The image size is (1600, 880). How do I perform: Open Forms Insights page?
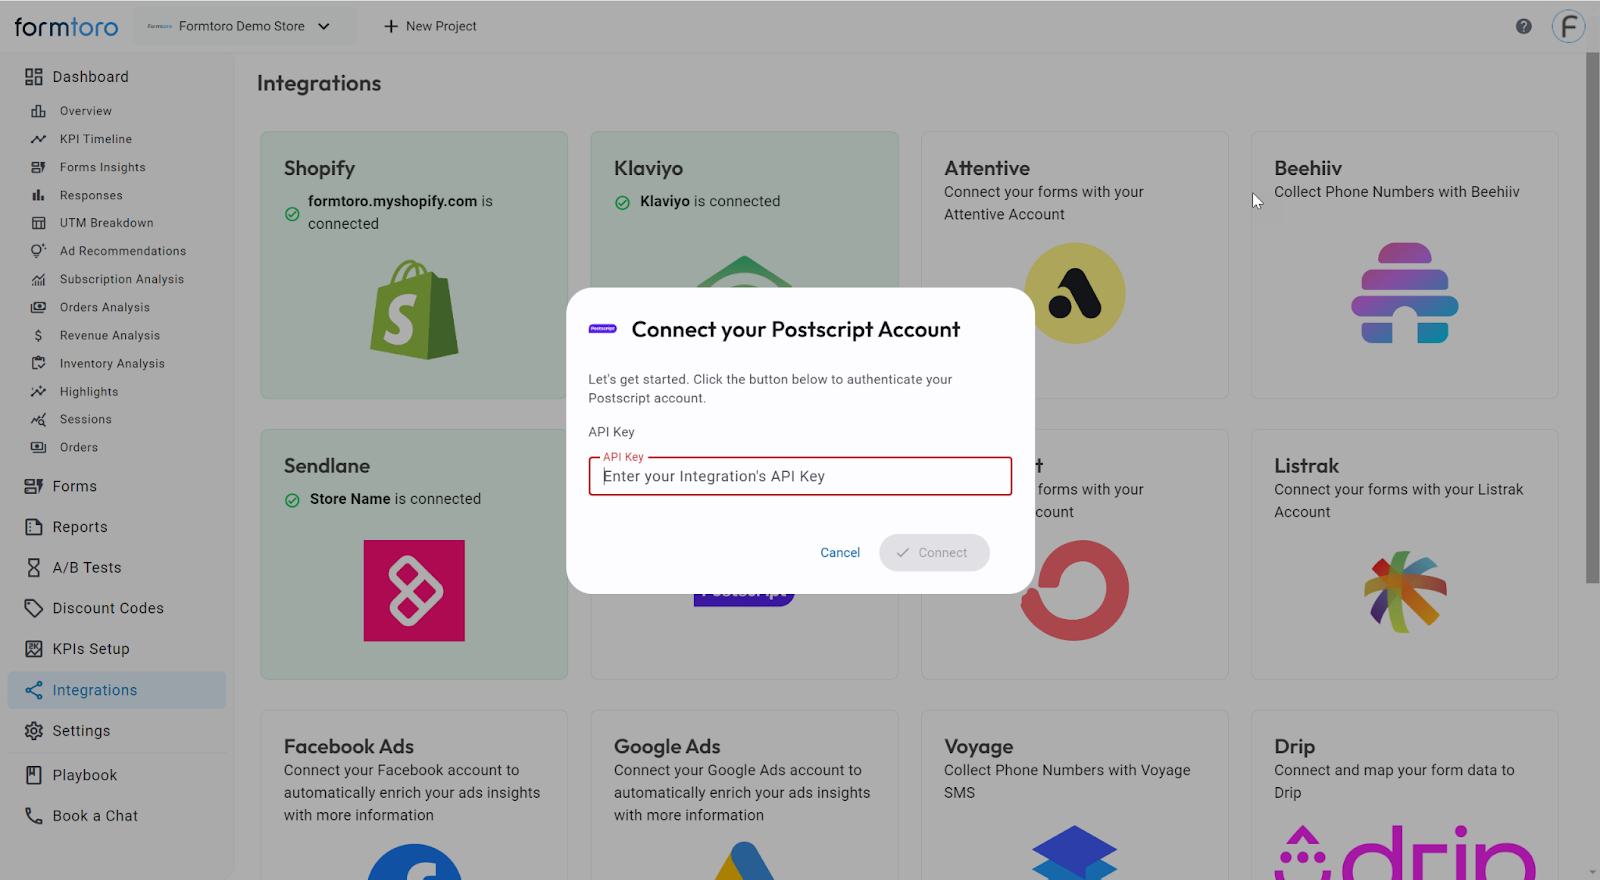[103, 167]
